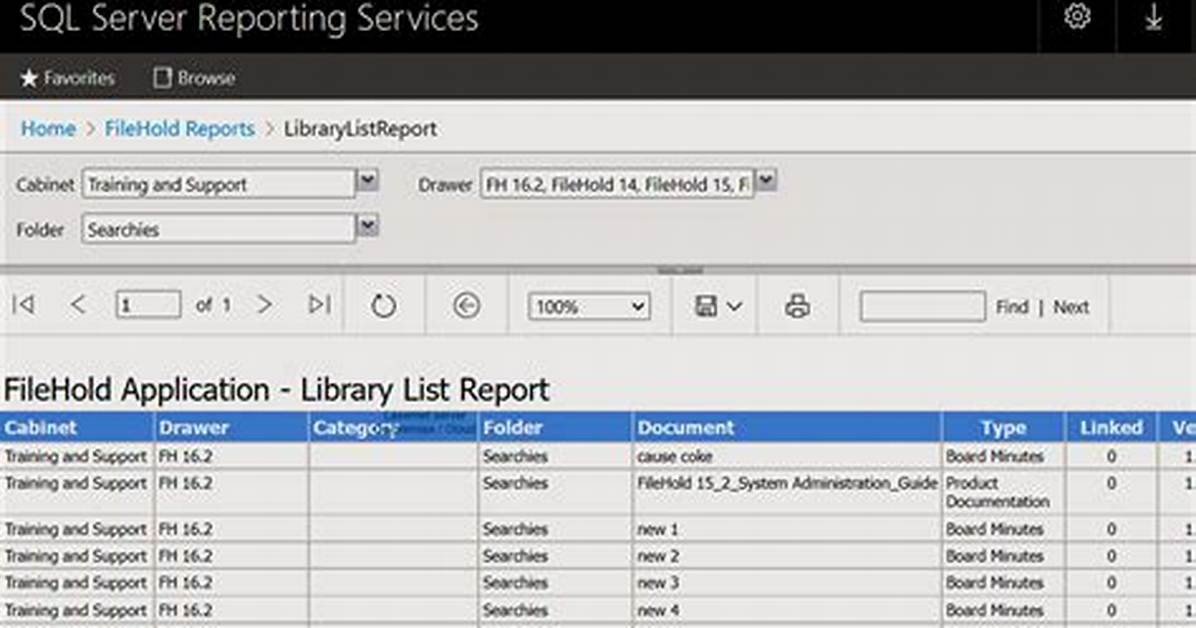The height and width of the screenshot is (628, 1196).
Task: Open the 100% zoom dropdown
Action: [589, 307]
